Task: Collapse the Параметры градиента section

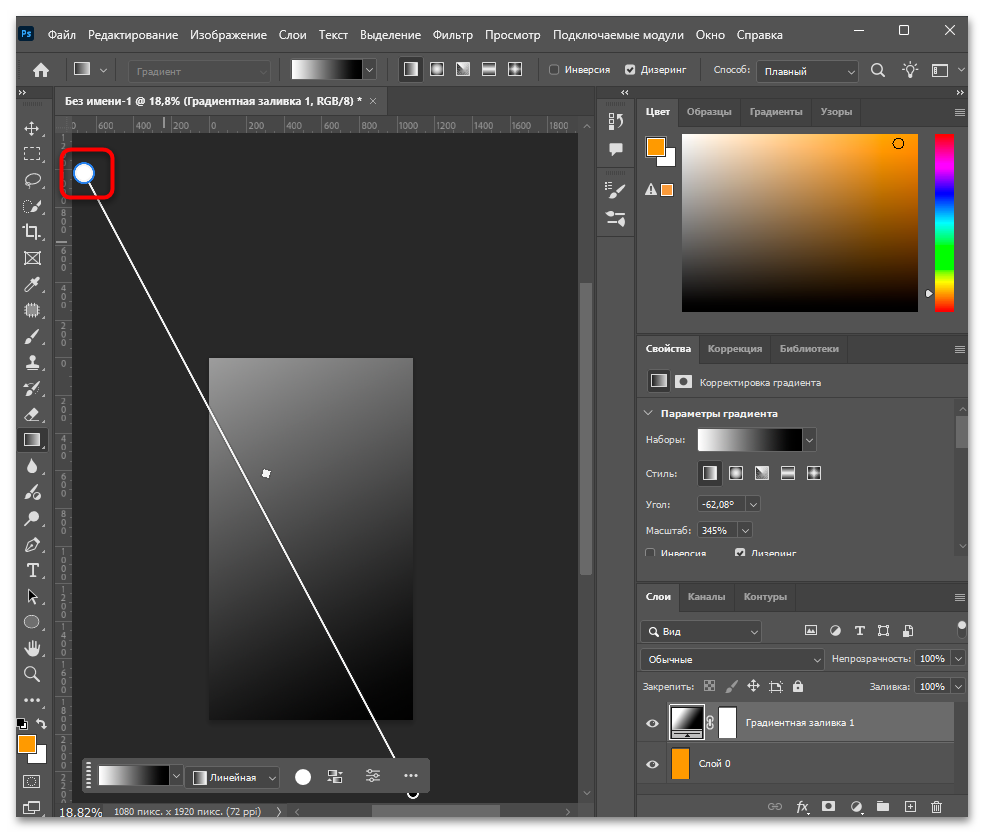Action: [648, 413]
